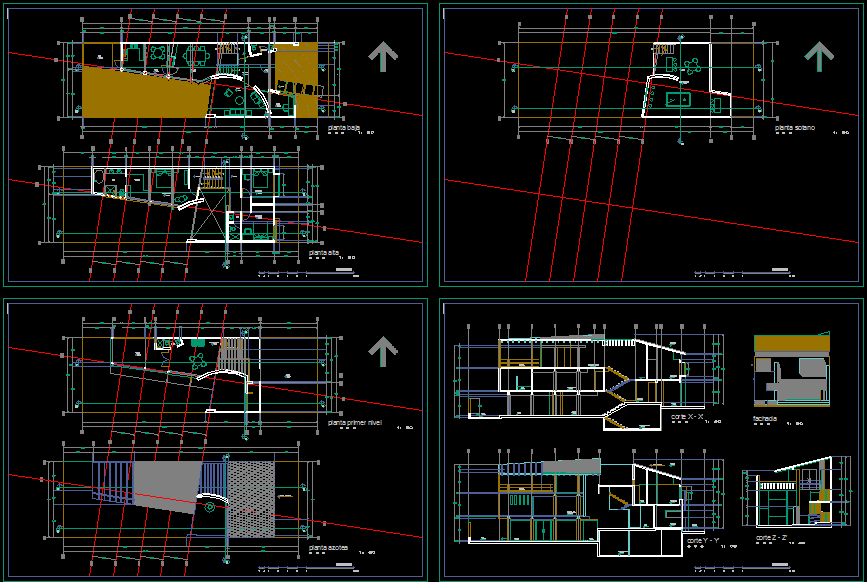The height and width of the screenshot is (582, 867).
Task: Click the fachada elevation label
Action: [763, 417]
